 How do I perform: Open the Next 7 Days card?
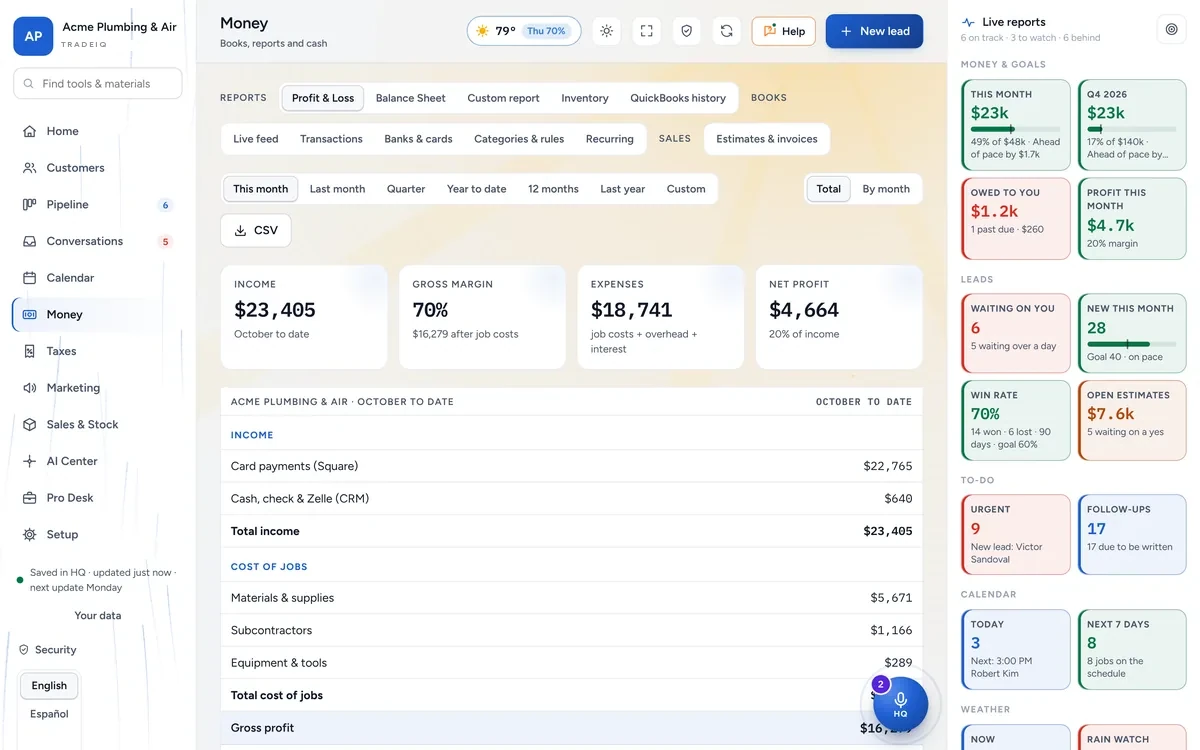[1132, 649]
